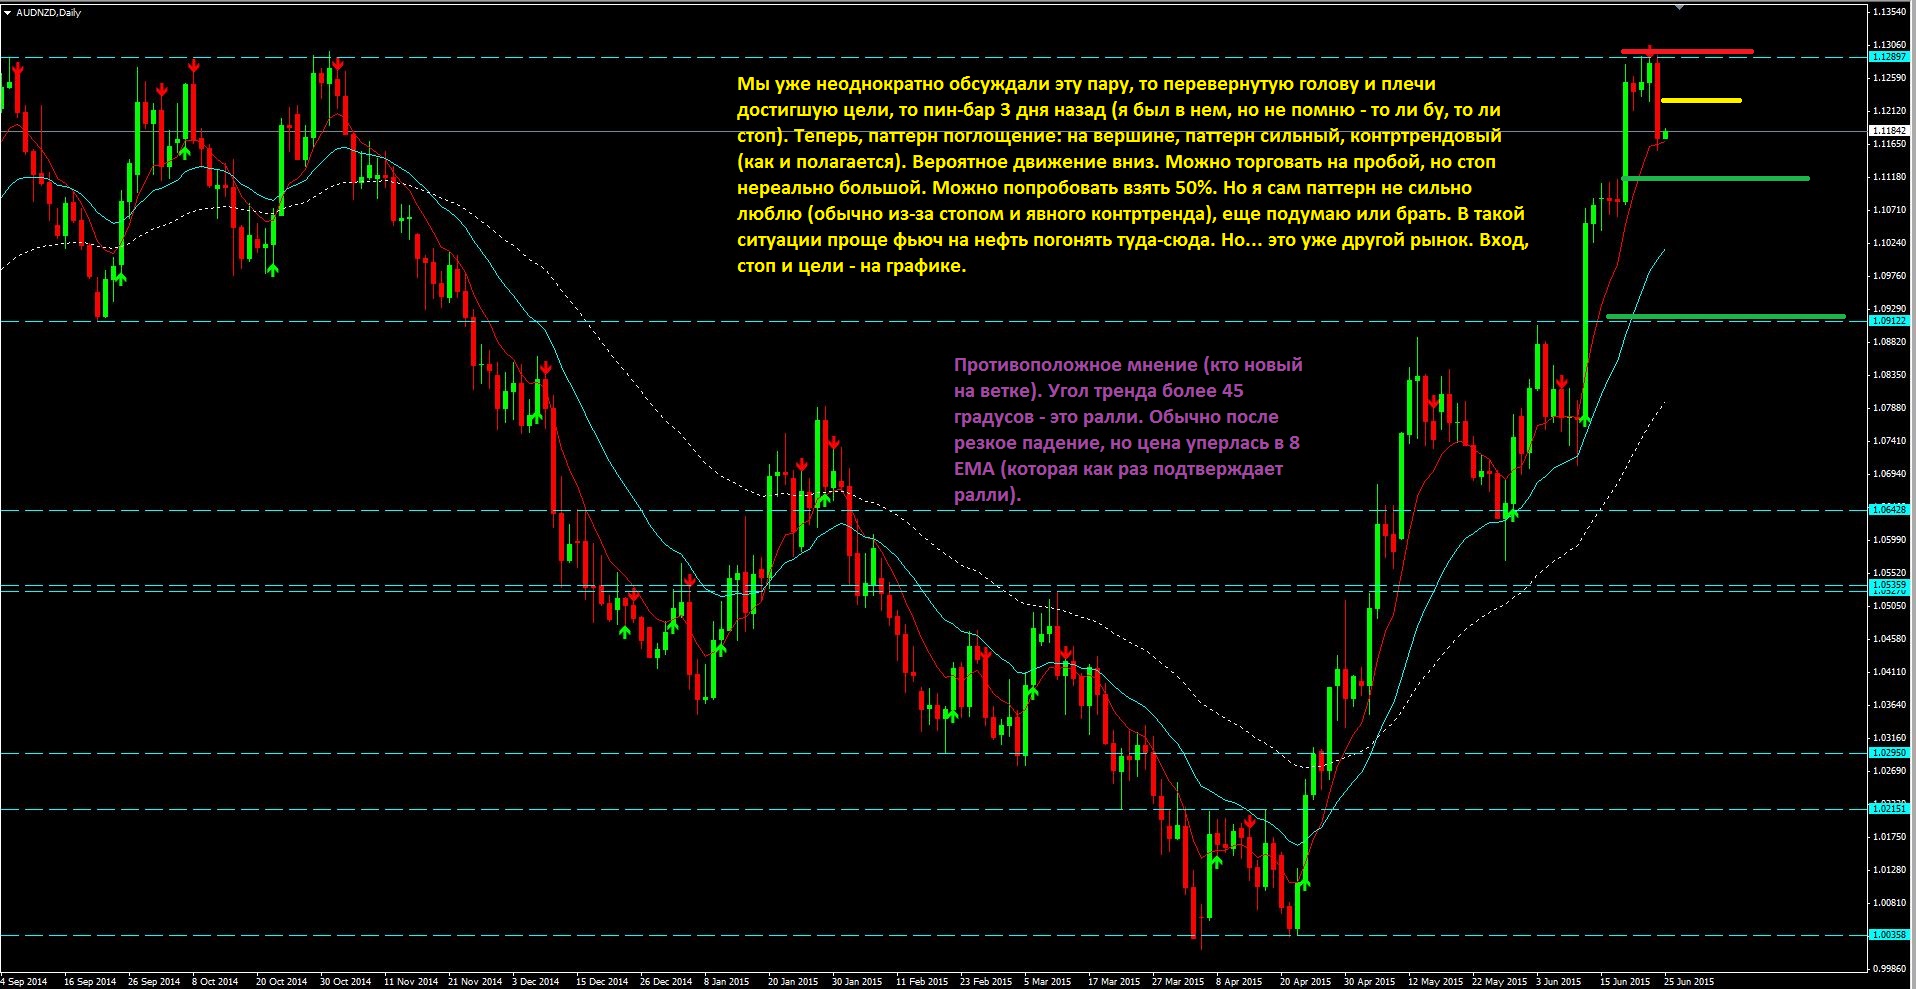
Task: Click the 23 Feb 2015 date label
Action: [986, 982]
